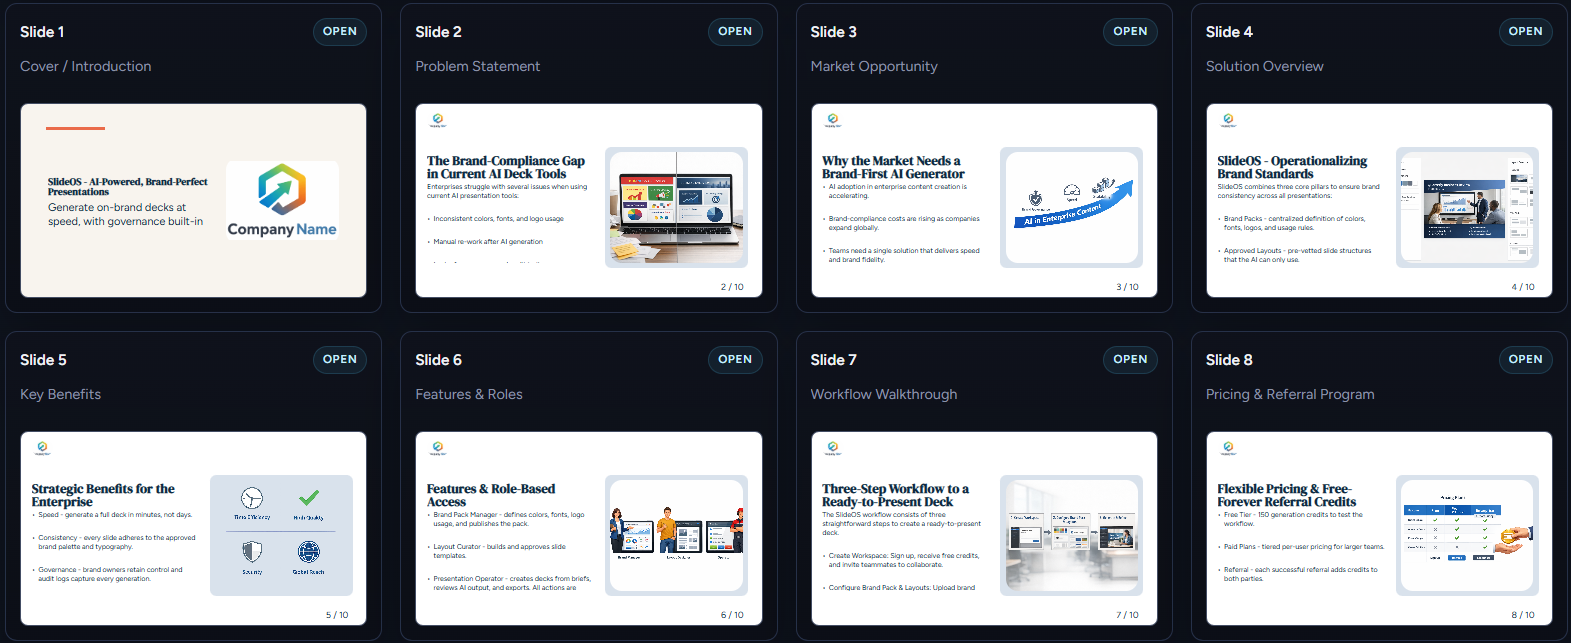This screenshot has height=643, width=1571.
Task: Click the 'Slide 5' card title
Action: point(43,360)
